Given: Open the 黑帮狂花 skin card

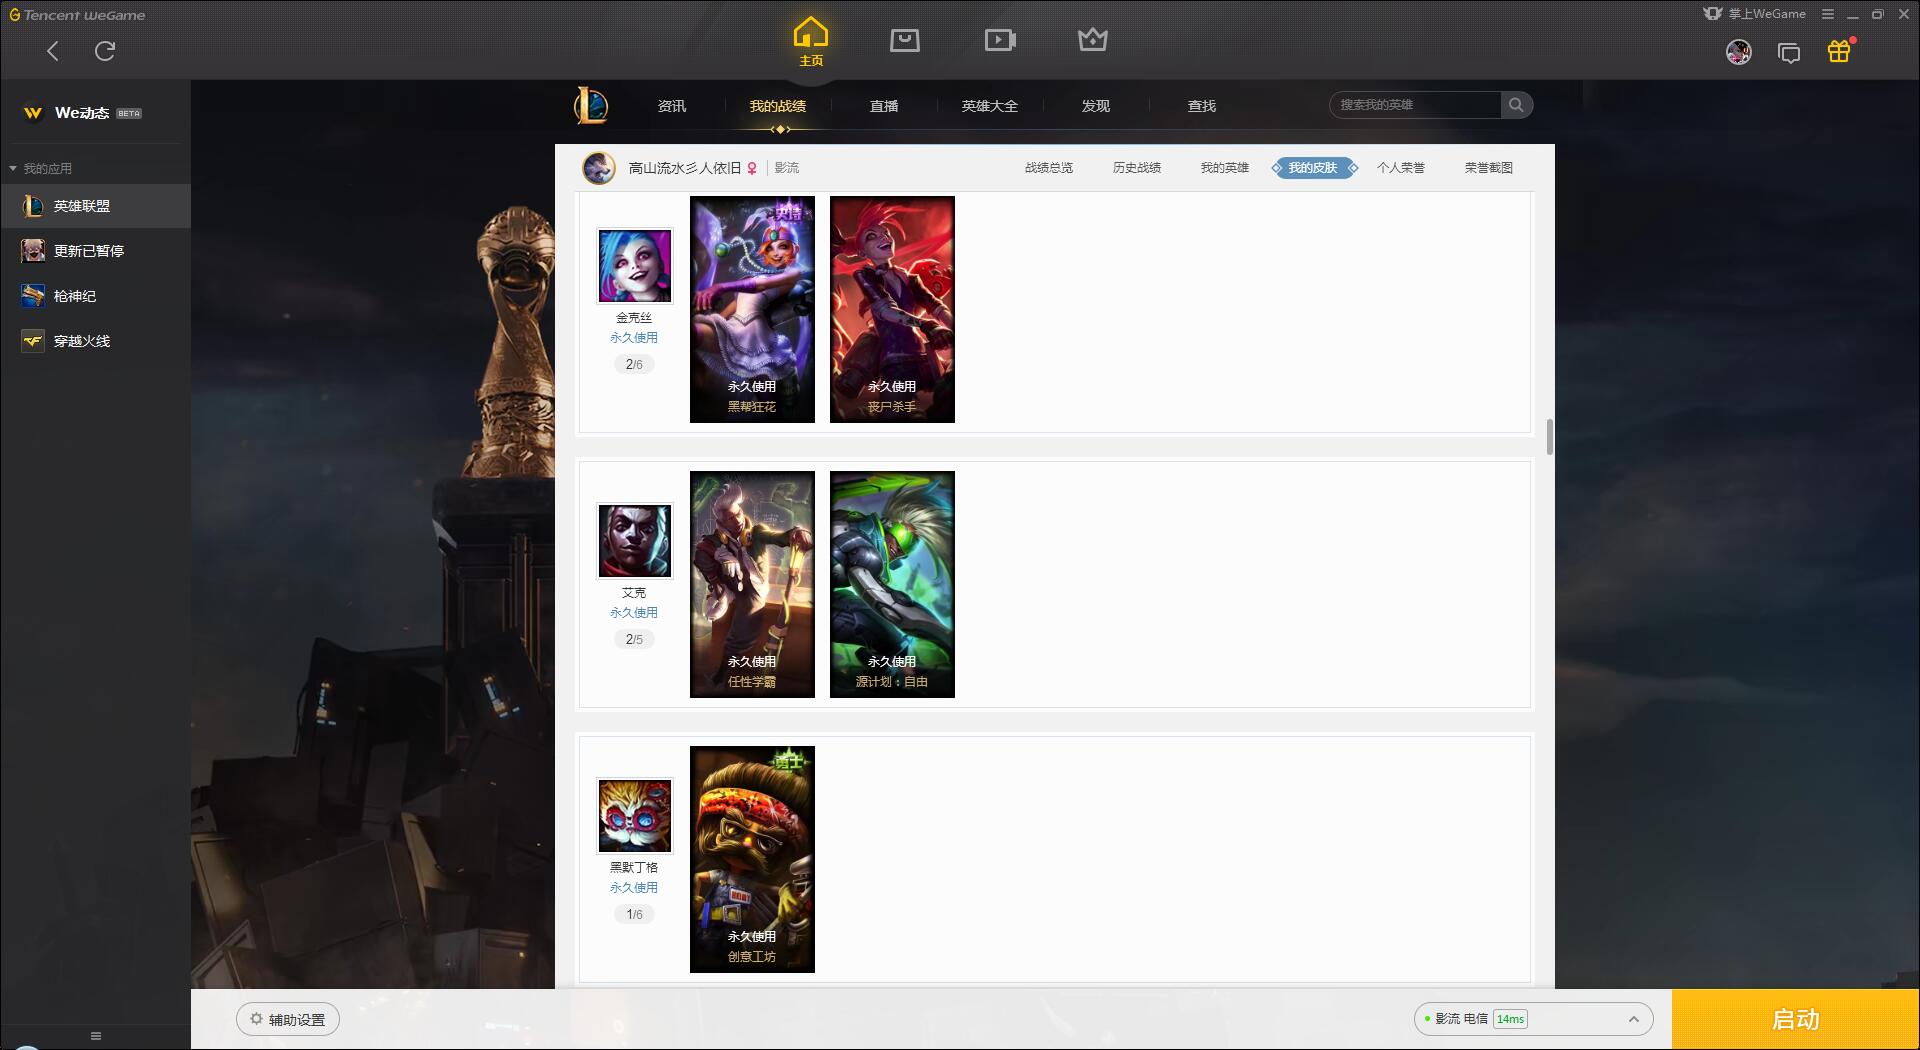Looking at the screenshot, I should (x=752, y=309).
